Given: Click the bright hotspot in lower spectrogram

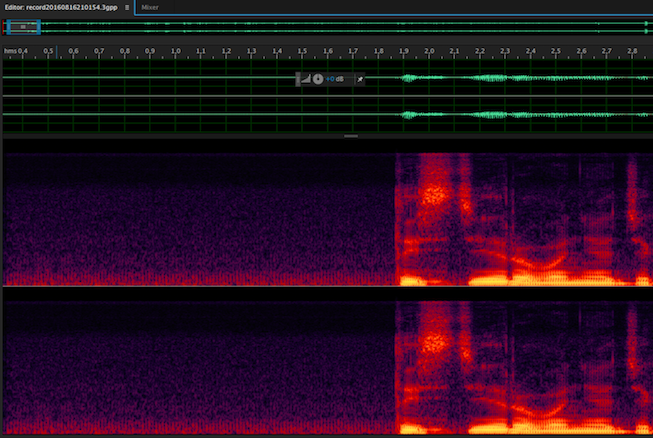Looking at the screenshot, I should click(x=434, y=342).
